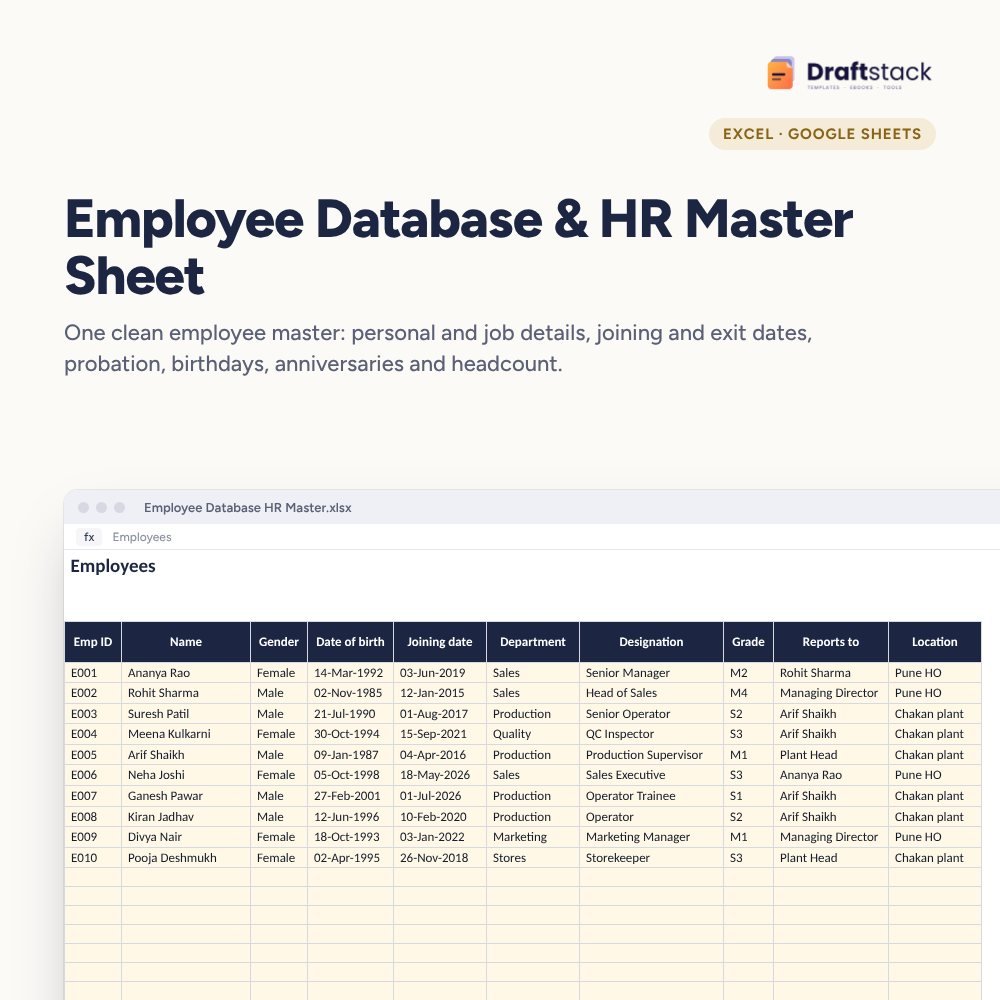1000x1000 pixels.
Task: Click cell E001
Action: pos(93,672)
